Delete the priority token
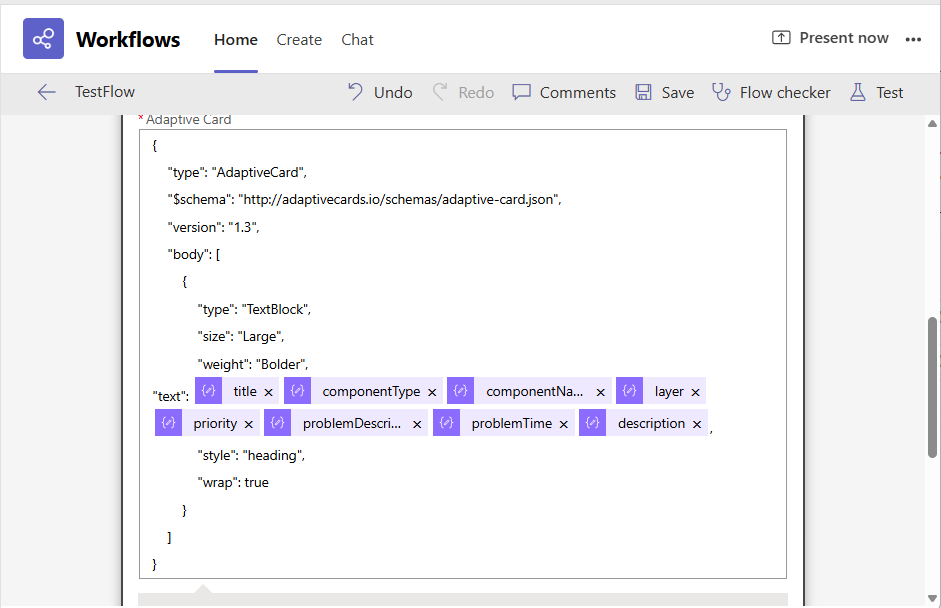Screen dimensions: 941x608 click(x=248, y=424)
